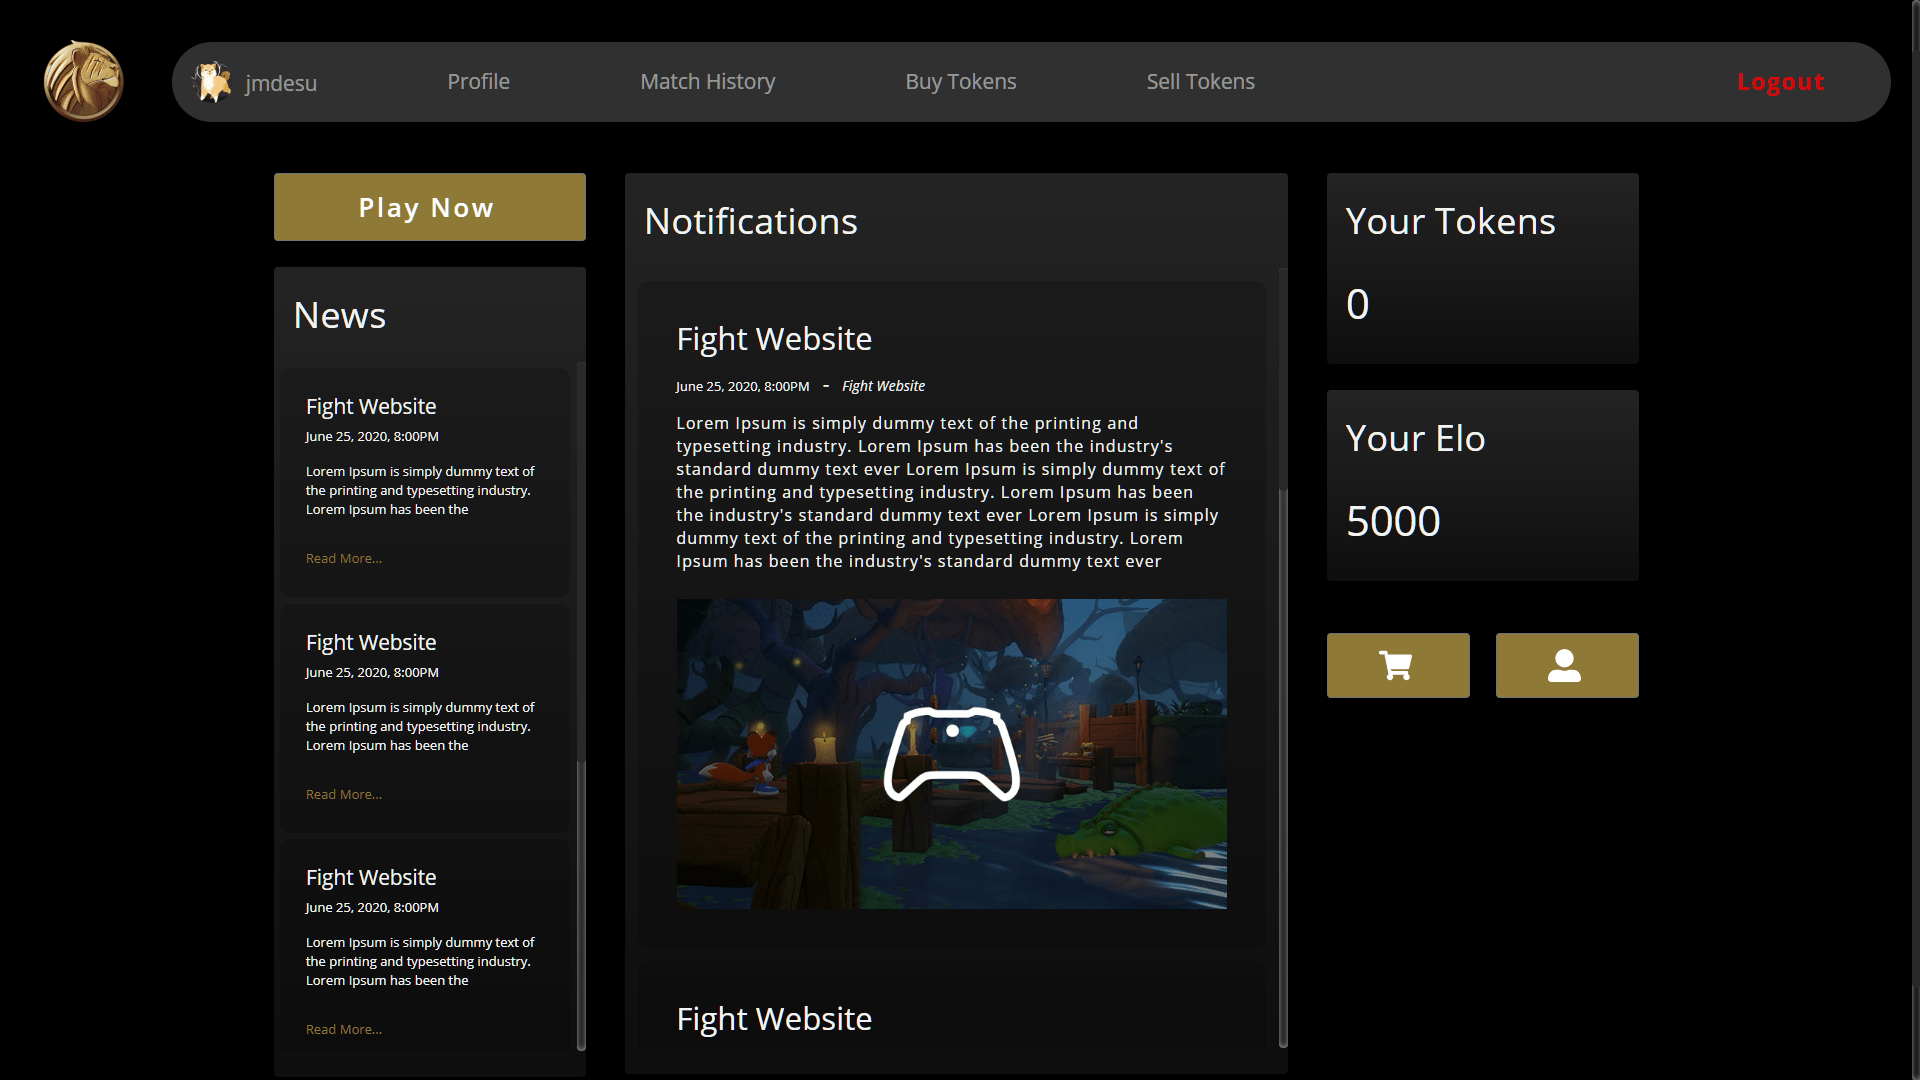
Task: Click Read More in the first news card
Action: 344,558
